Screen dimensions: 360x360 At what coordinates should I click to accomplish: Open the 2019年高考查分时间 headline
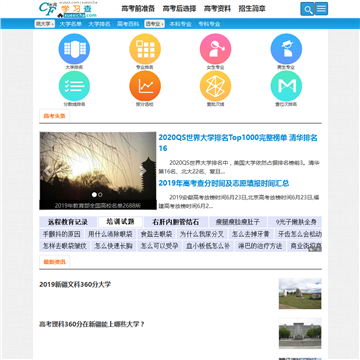coord(224,183)
